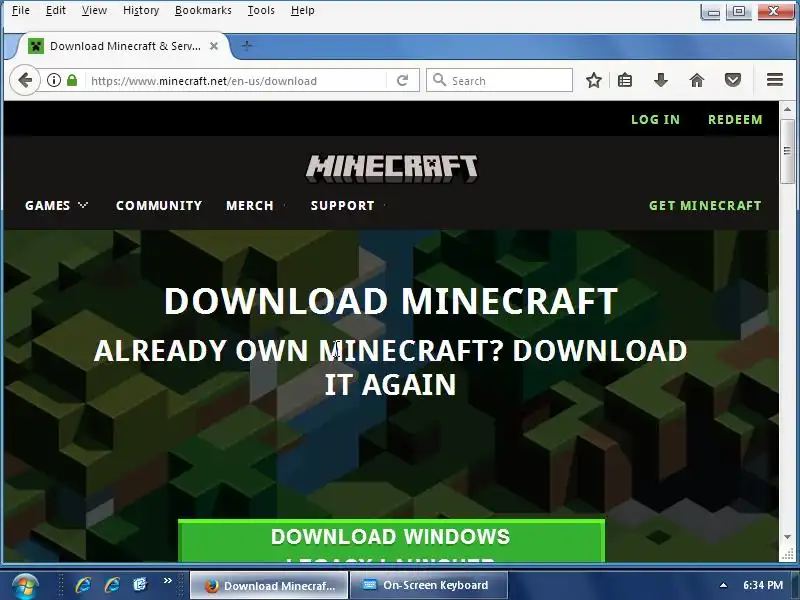Show bookmarks list icon in toolbar

point(625,80)
